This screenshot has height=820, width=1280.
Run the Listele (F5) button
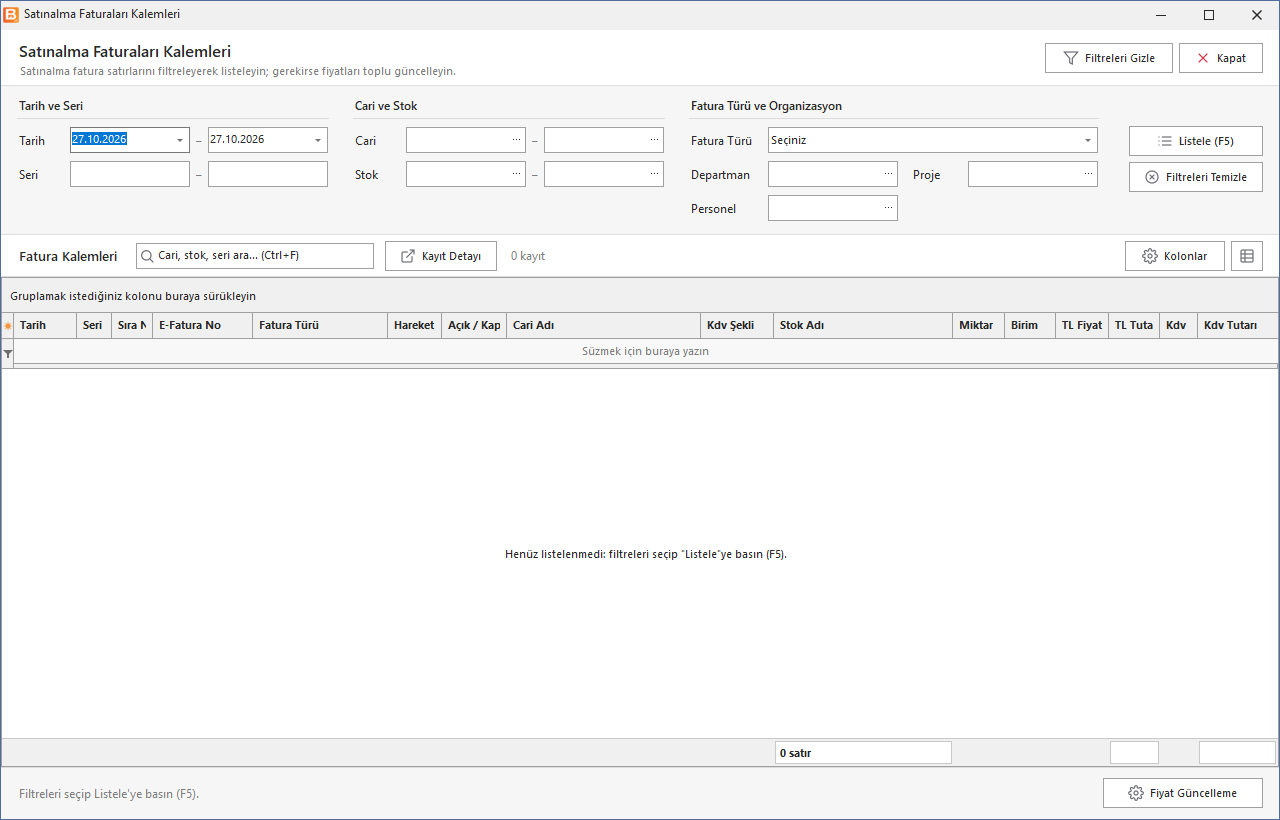click(1196, 141)
